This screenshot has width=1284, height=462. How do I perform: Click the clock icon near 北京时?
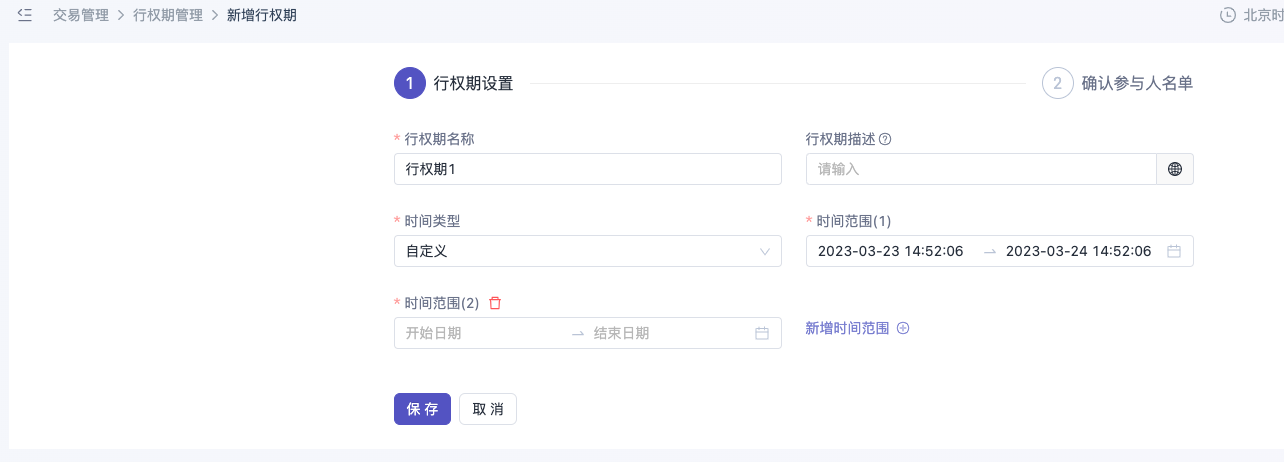point(1228,15)
